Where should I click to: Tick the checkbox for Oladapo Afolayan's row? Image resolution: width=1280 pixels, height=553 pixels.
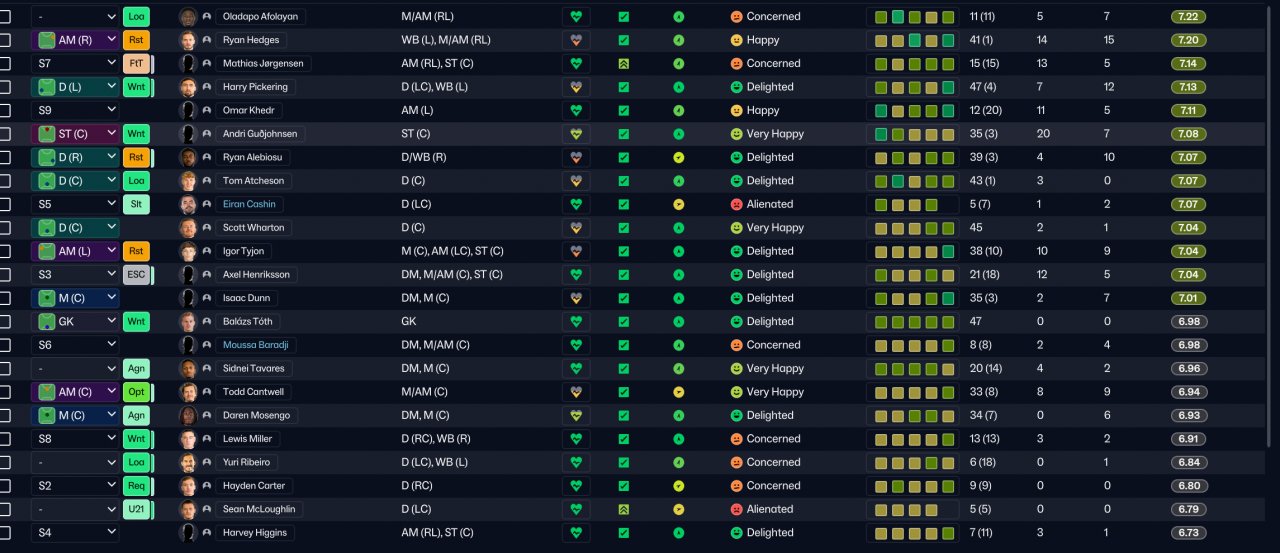[x=5, y=17]
